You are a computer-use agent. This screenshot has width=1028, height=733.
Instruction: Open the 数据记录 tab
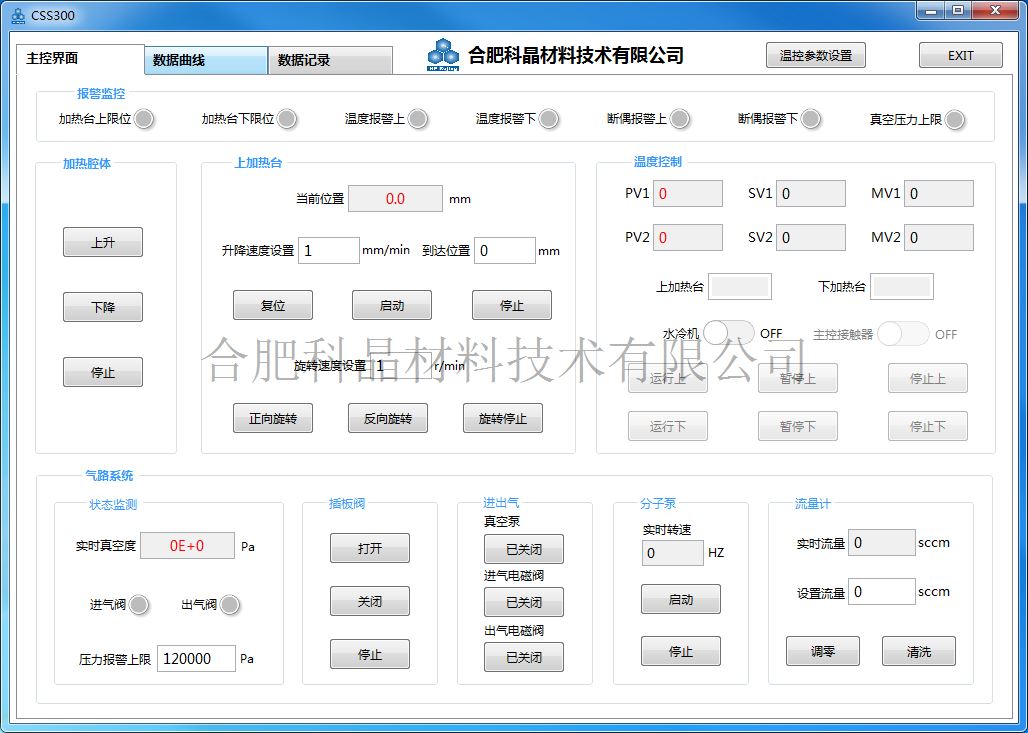point(330,60)
